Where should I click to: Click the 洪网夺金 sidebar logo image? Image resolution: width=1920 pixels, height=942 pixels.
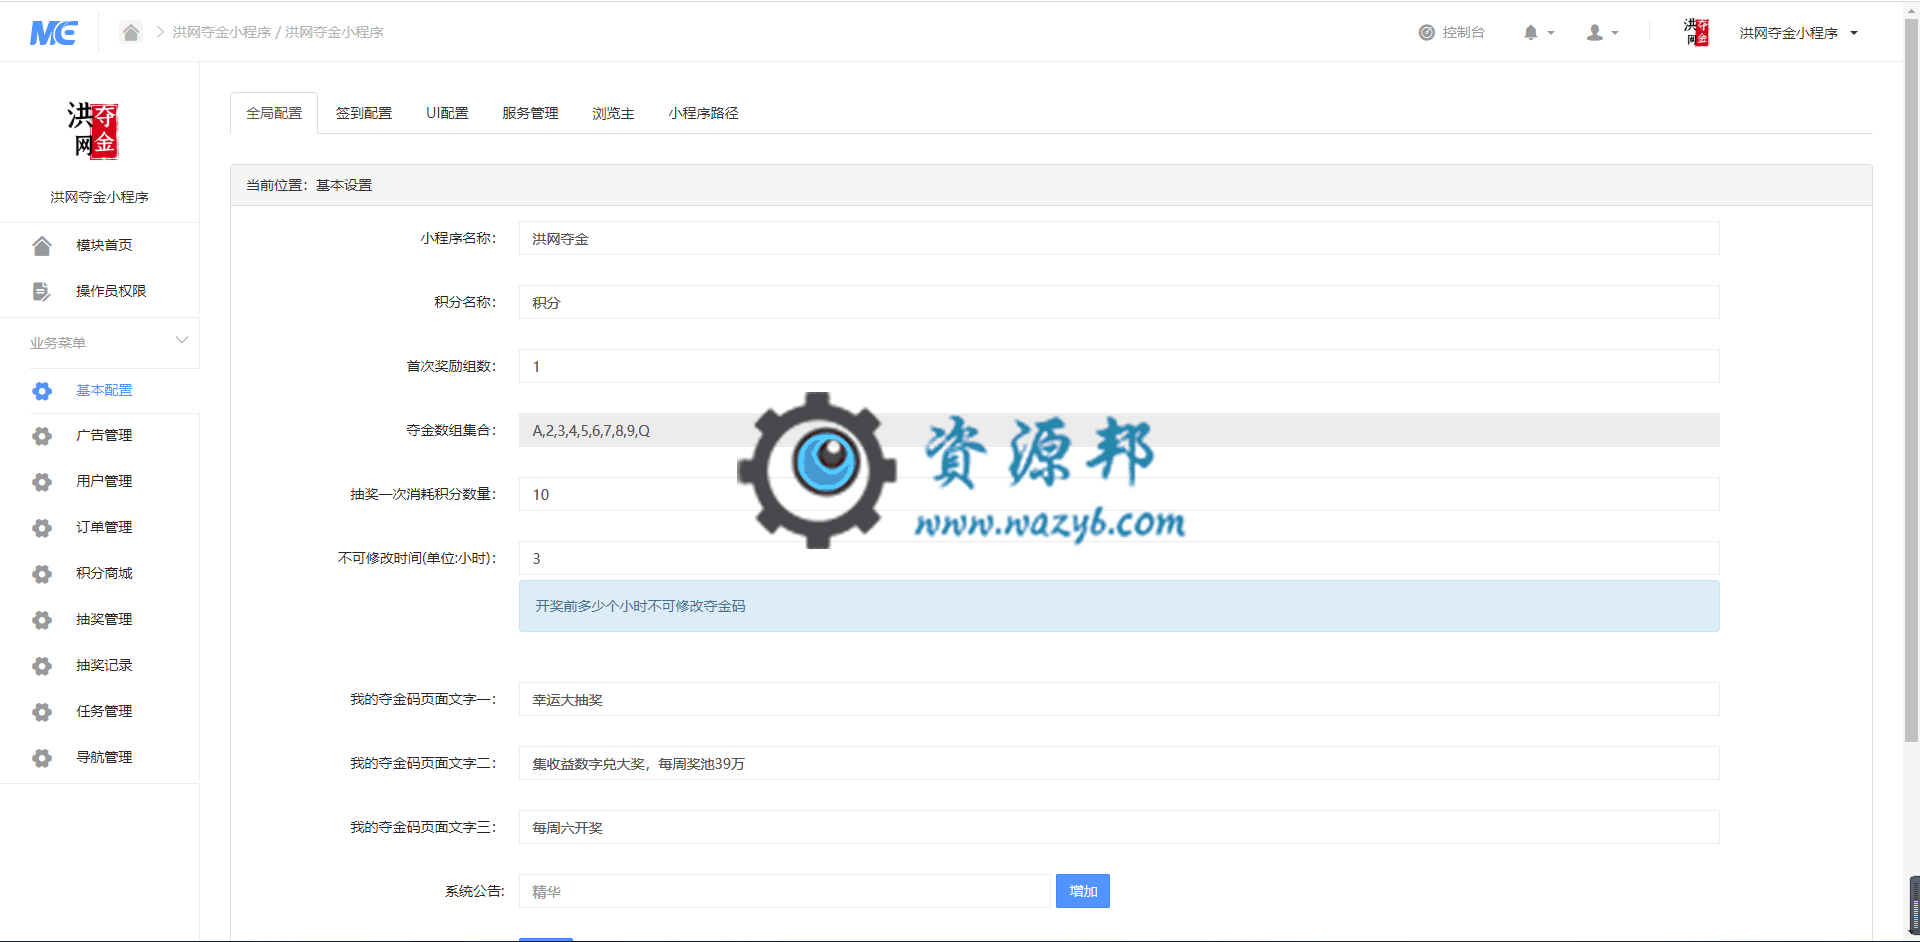pos(93,130)
